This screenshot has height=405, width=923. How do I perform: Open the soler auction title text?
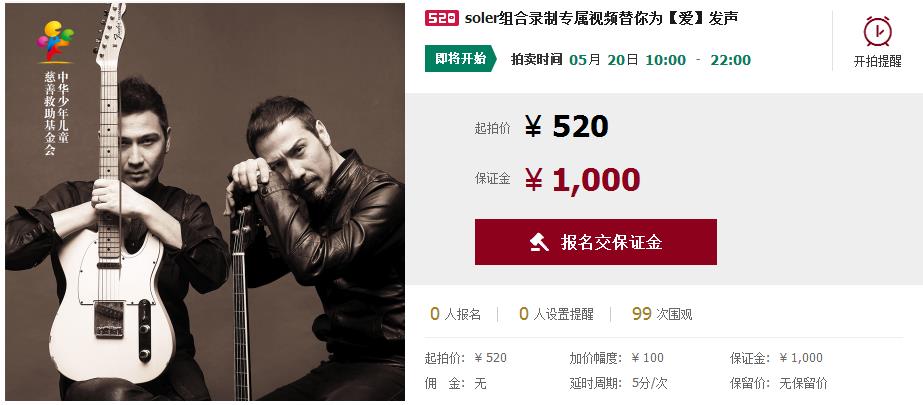coord(601,18)
